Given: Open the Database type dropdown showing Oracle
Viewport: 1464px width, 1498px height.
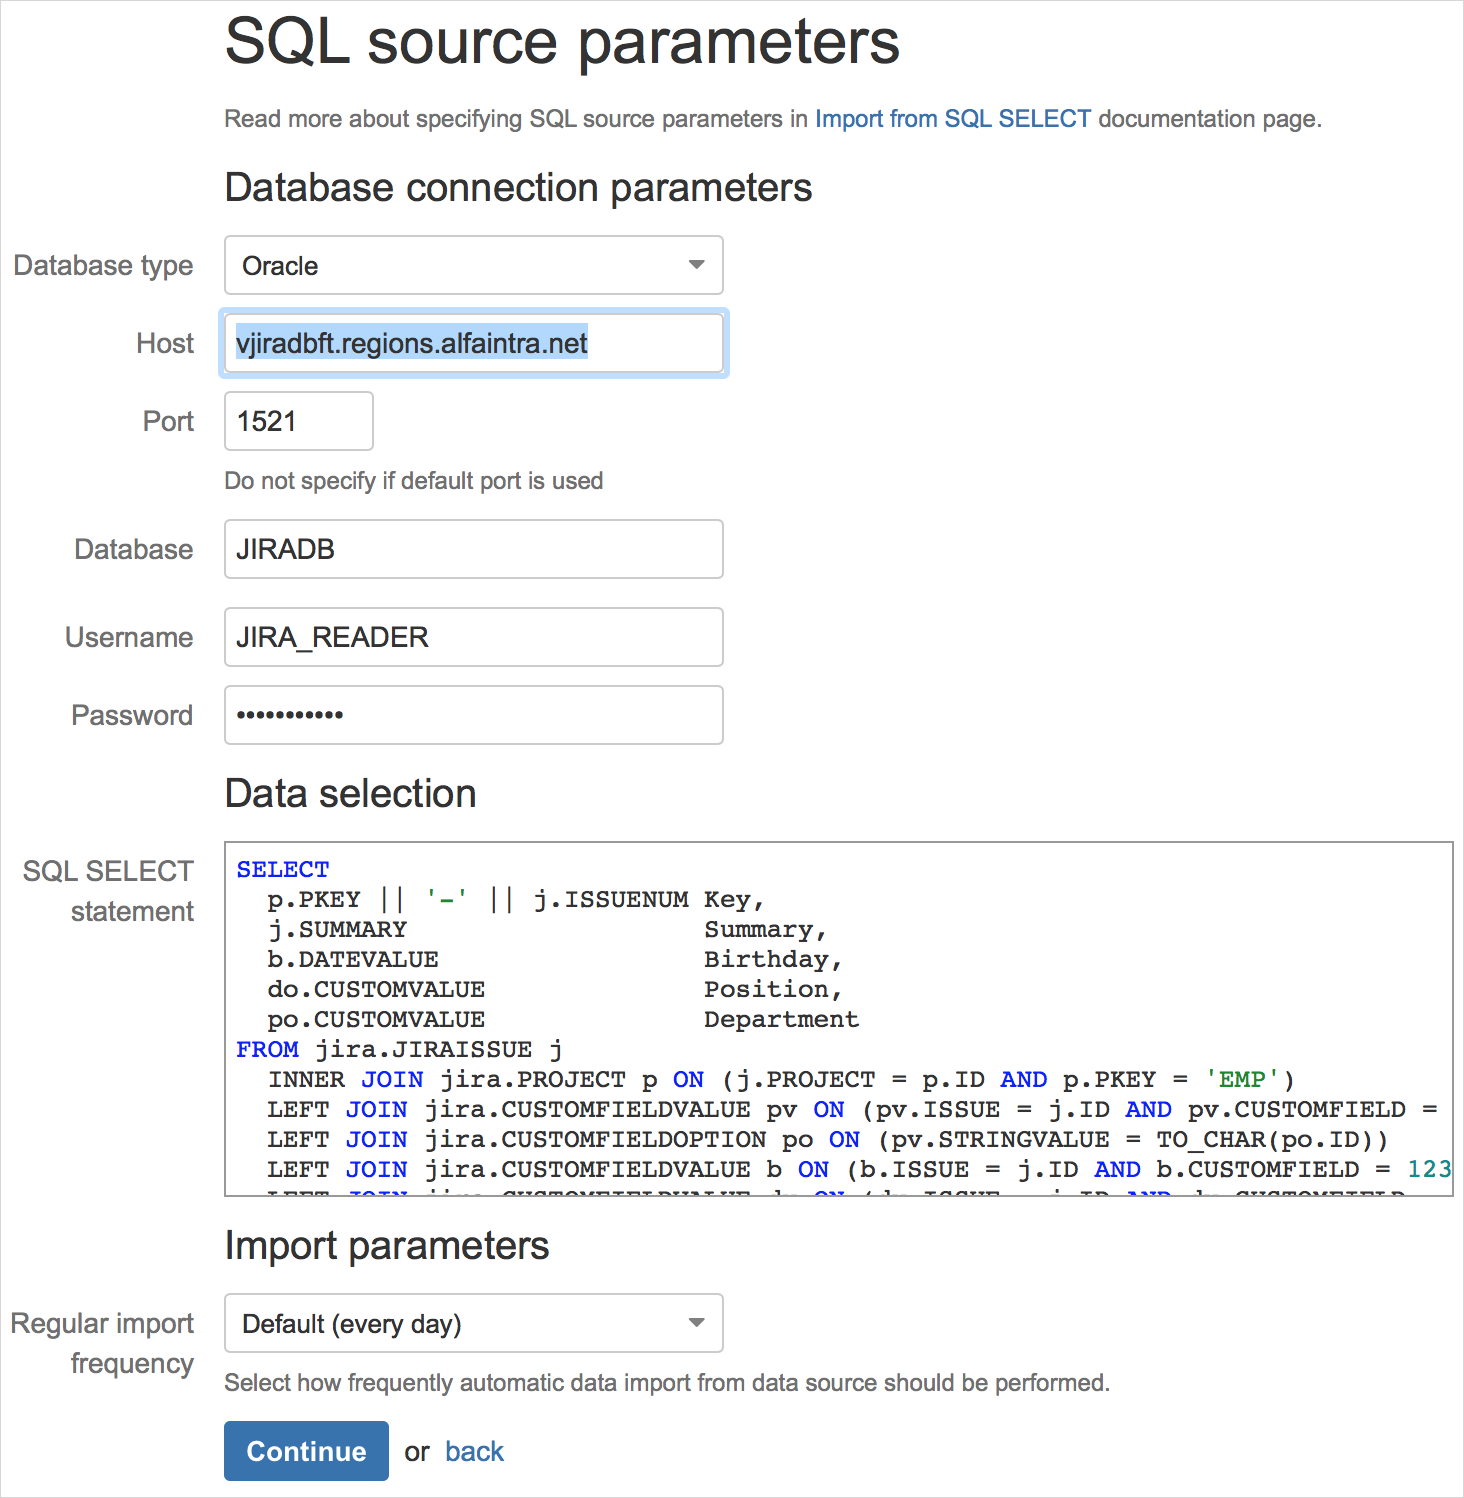Looking at the screenshot, I should (x=473, y=265).
